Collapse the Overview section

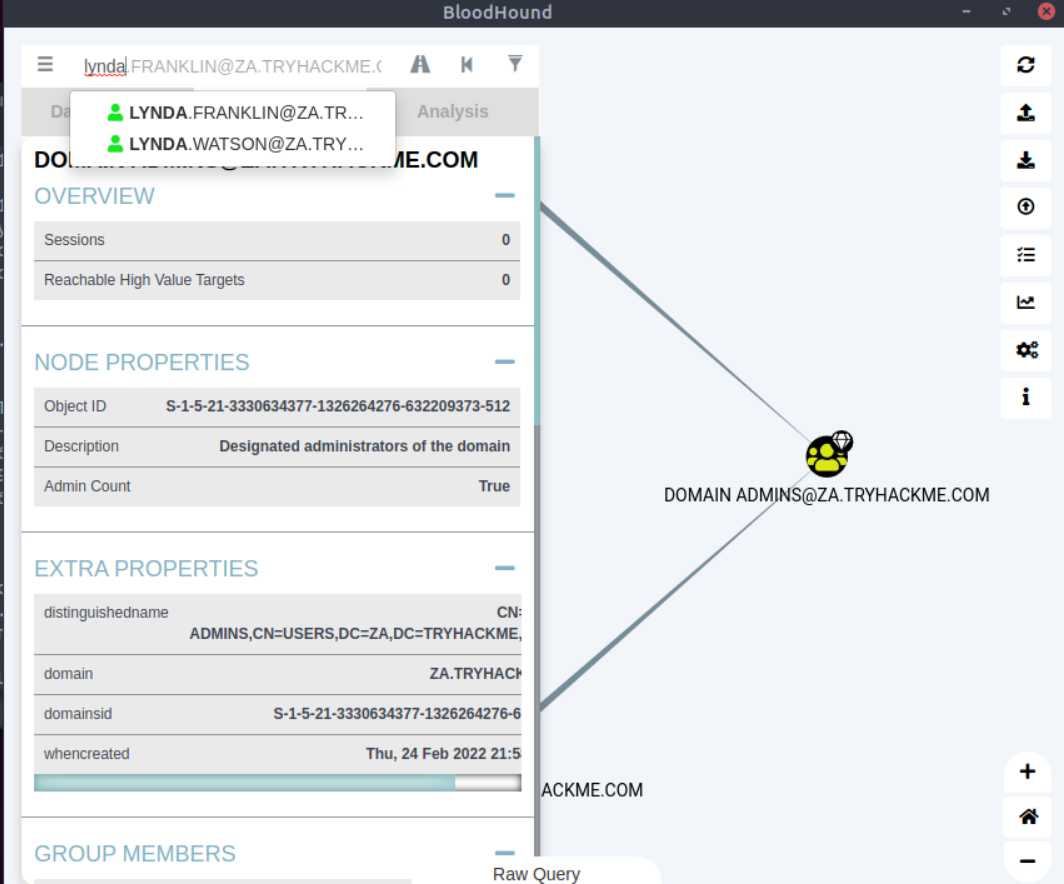coord(504,195)
